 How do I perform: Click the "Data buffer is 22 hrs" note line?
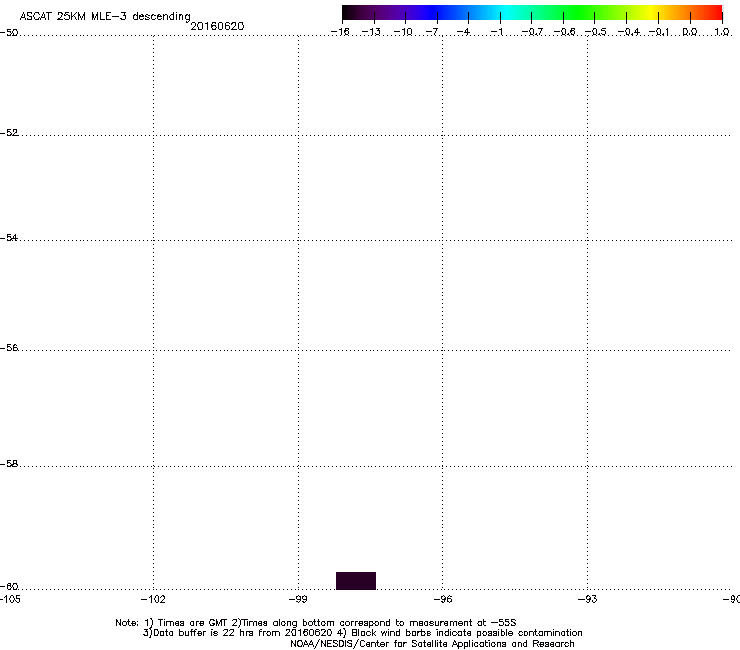(x=363, y=633)
